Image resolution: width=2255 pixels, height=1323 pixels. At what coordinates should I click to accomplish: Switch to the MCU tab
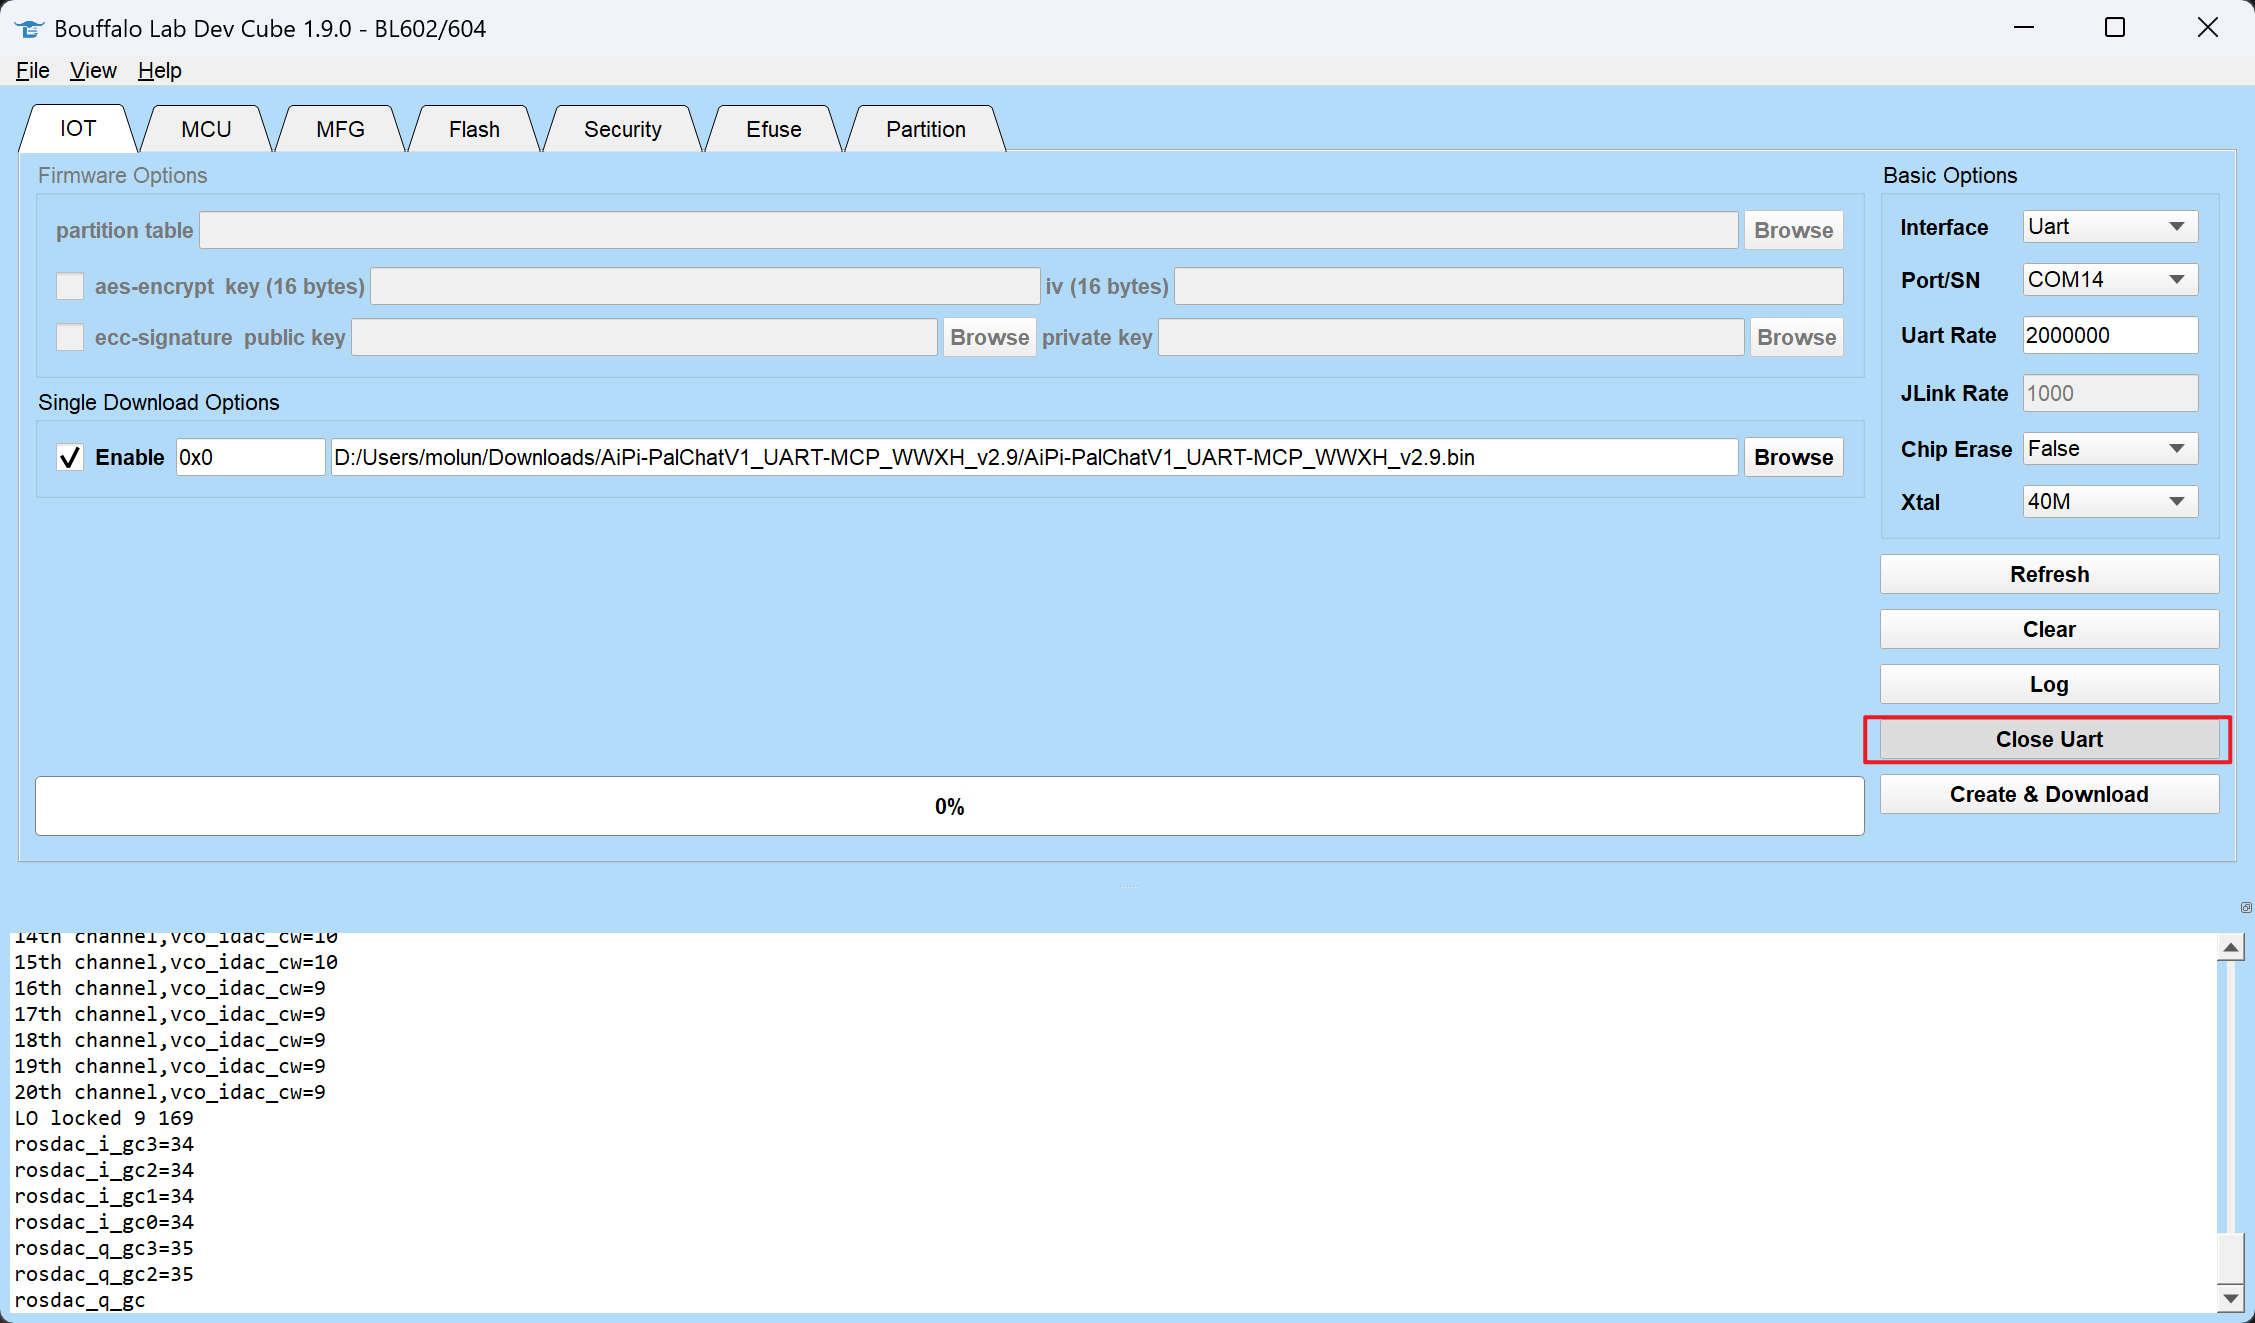(206, 129)
